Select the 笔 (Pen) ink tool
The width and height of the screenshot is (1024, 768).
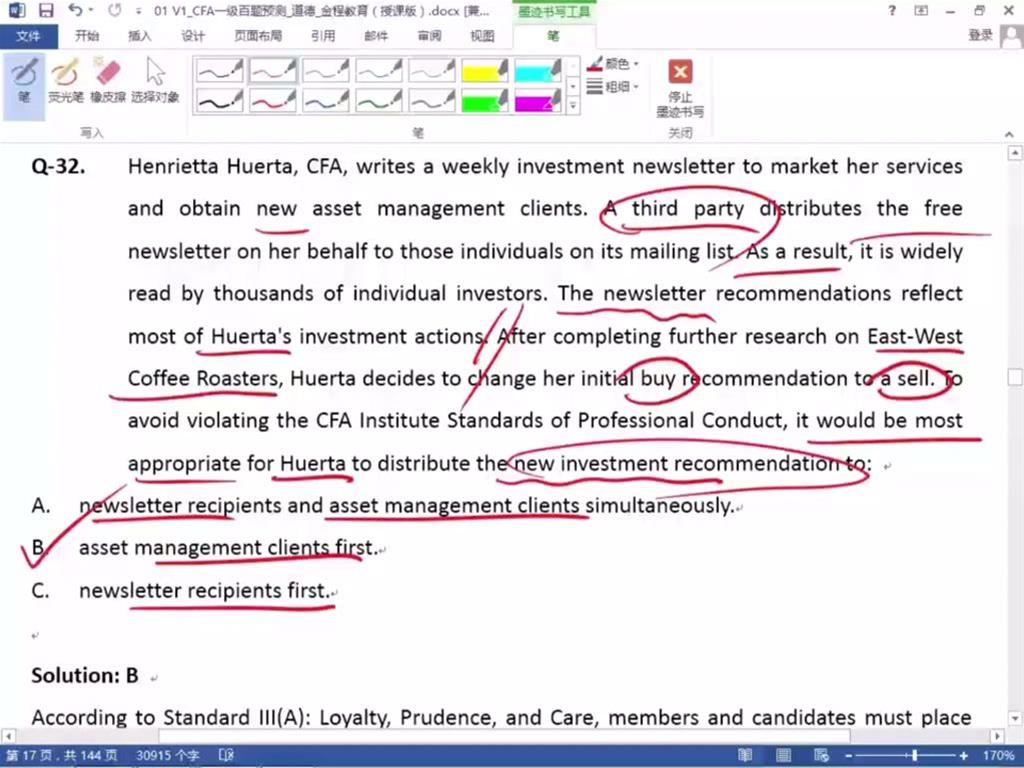(x=24, y=80)
